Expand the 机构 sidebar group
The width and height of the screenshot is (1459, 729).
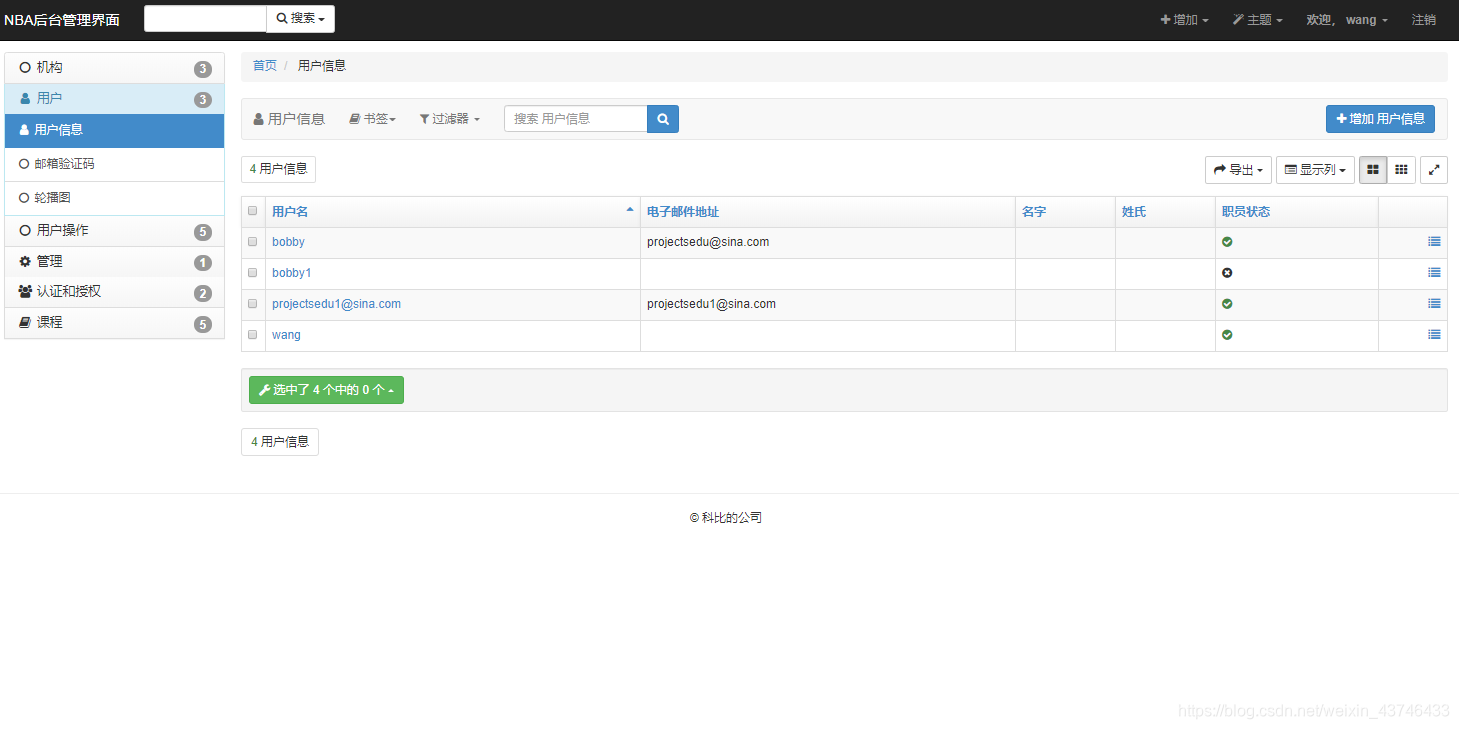point(114,68)
